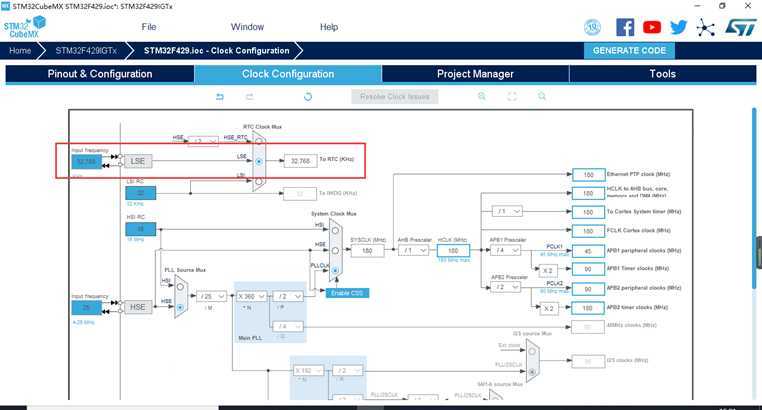Image resolution: width=762 pixels, height=410 pixels.
Task: Go to Home in the breadcrumb
Action: click(x=20, y=51)
